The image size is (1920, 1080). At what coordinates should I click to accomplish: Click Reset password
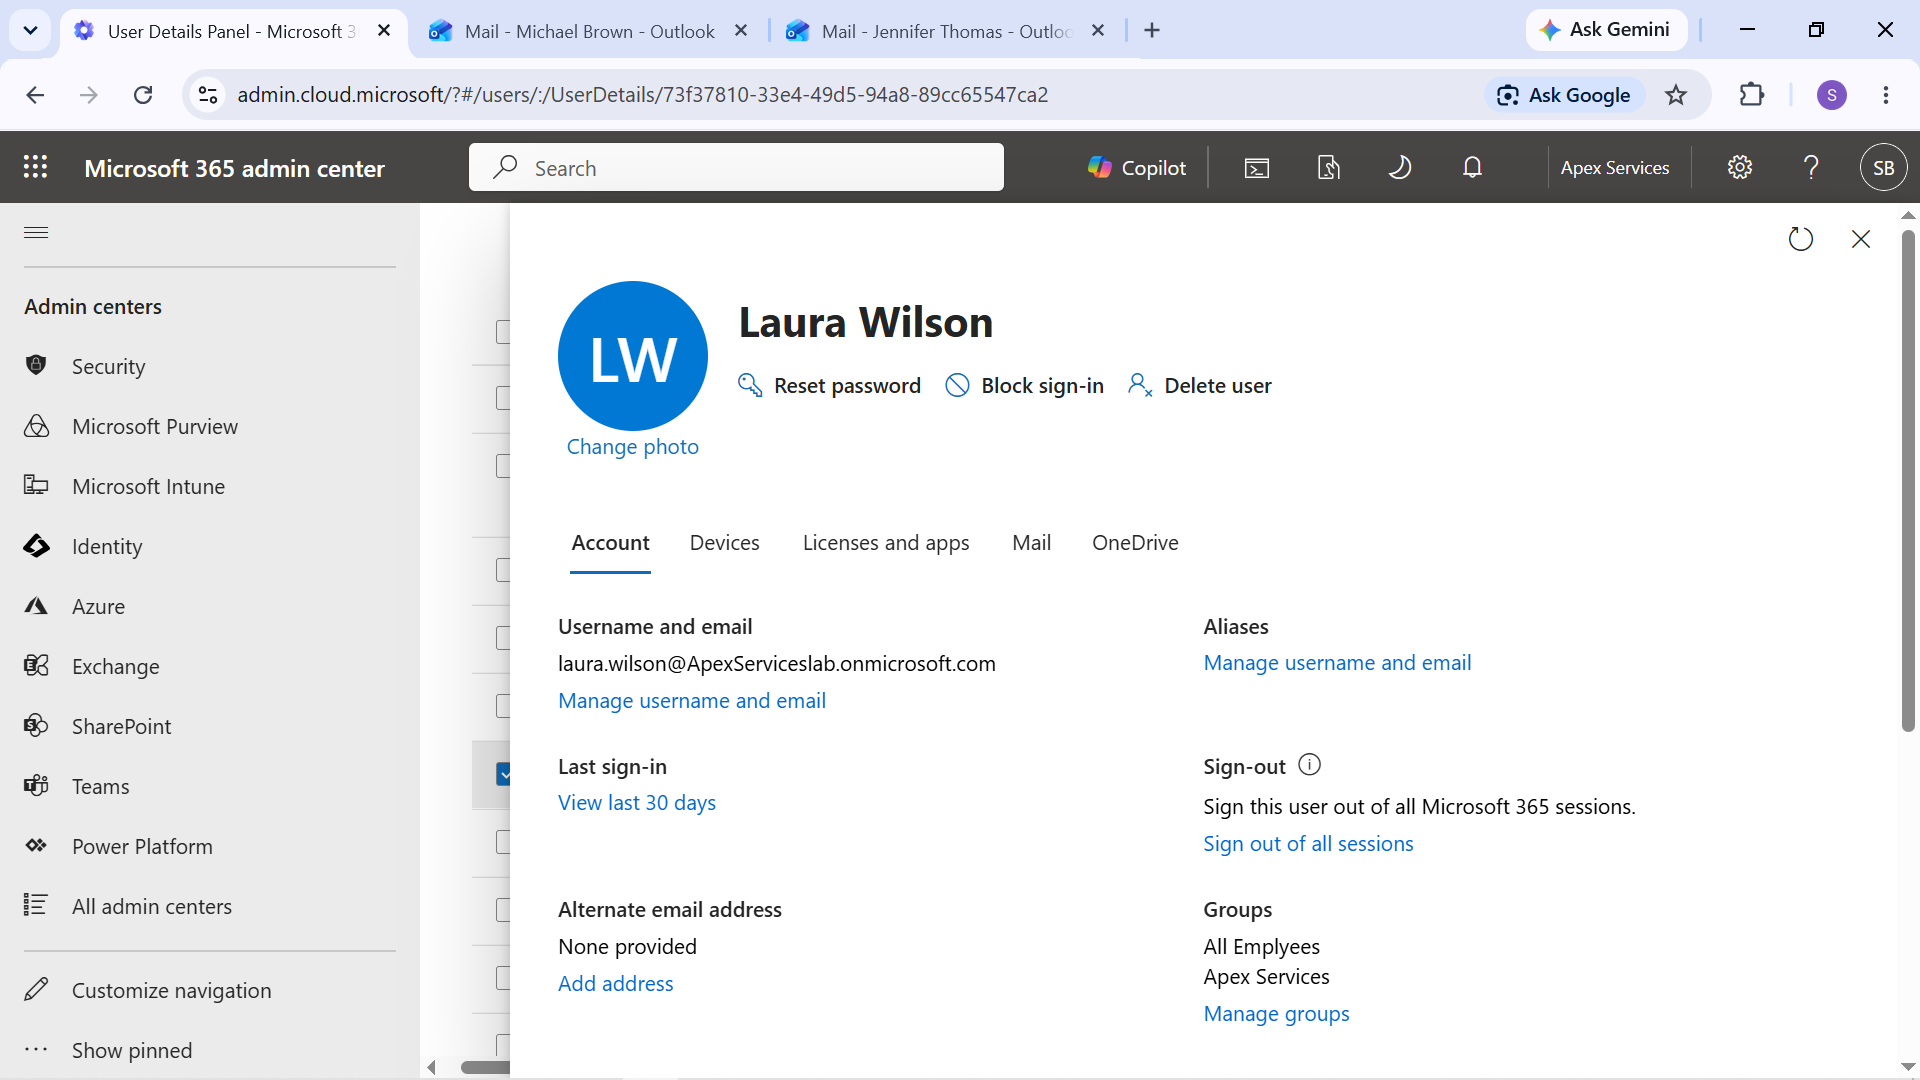(x=829, y=386)
